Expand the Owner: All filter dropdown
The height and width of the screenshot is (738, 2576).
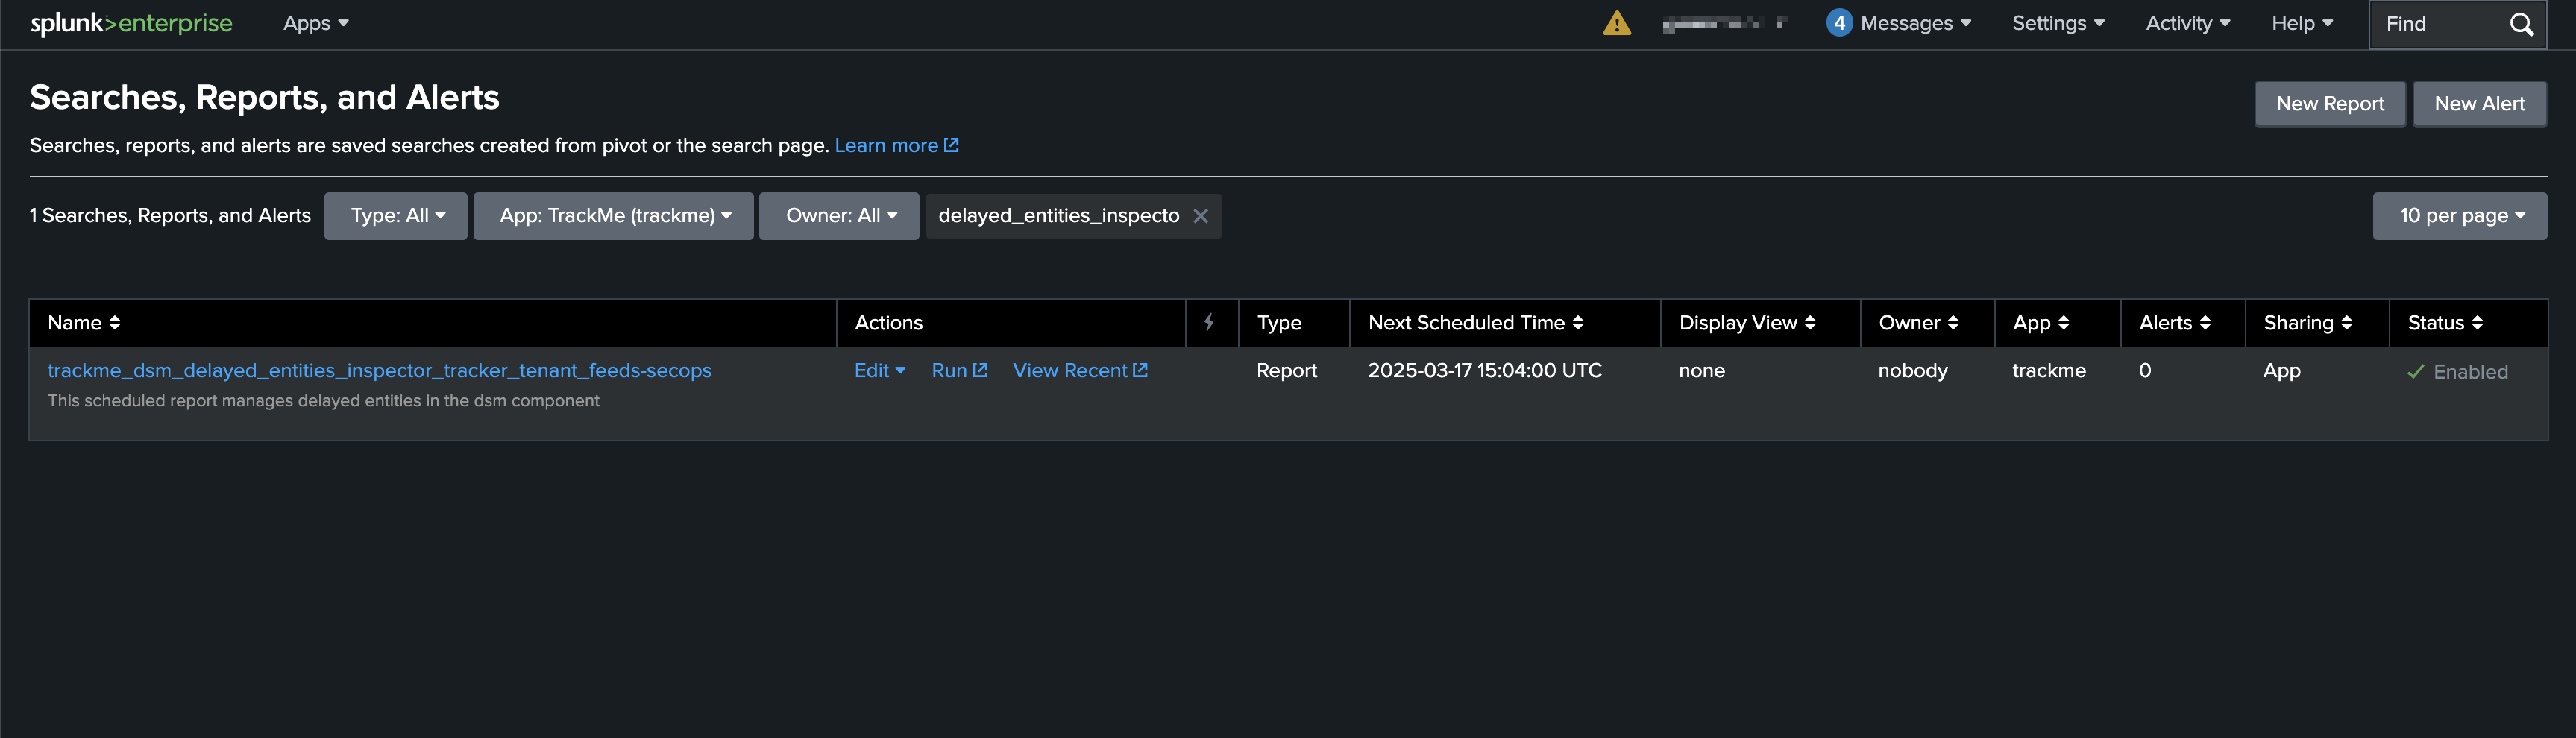839,216
